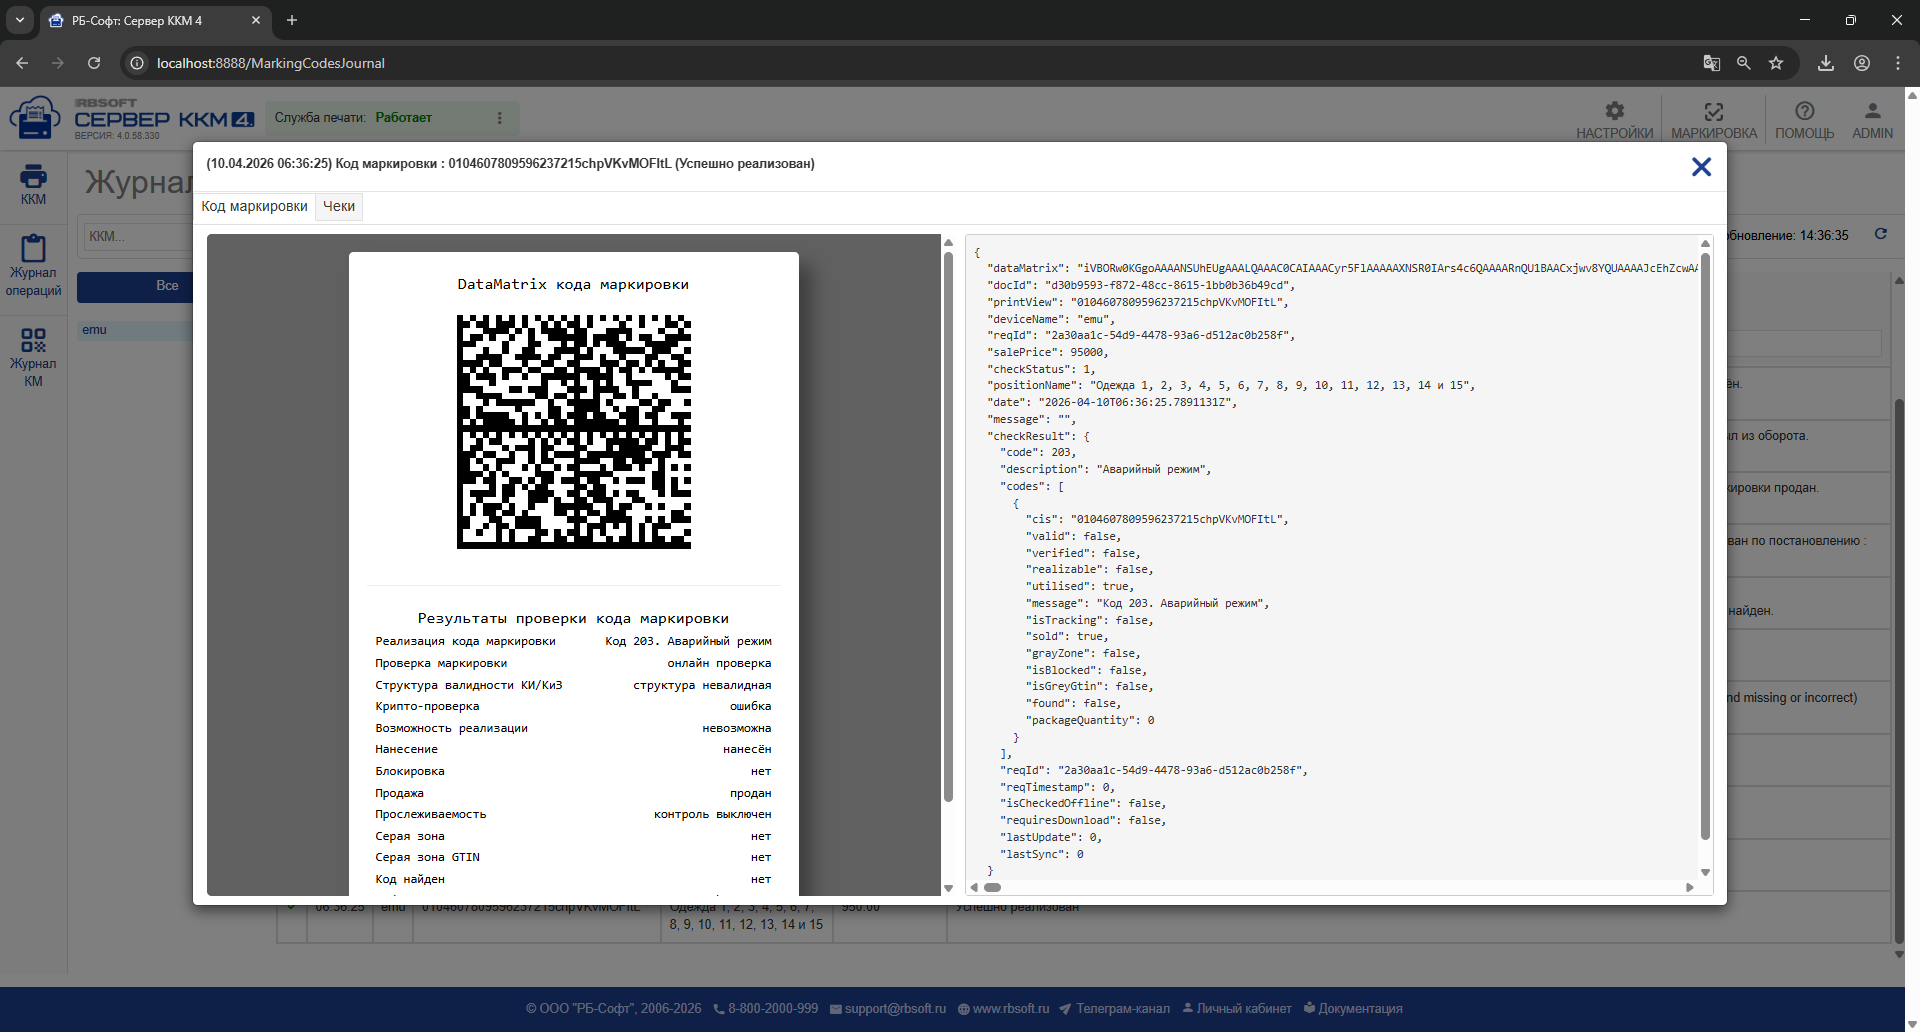
Task: Click JSON panel scroll-down arrow
Action: (1705, 872)
